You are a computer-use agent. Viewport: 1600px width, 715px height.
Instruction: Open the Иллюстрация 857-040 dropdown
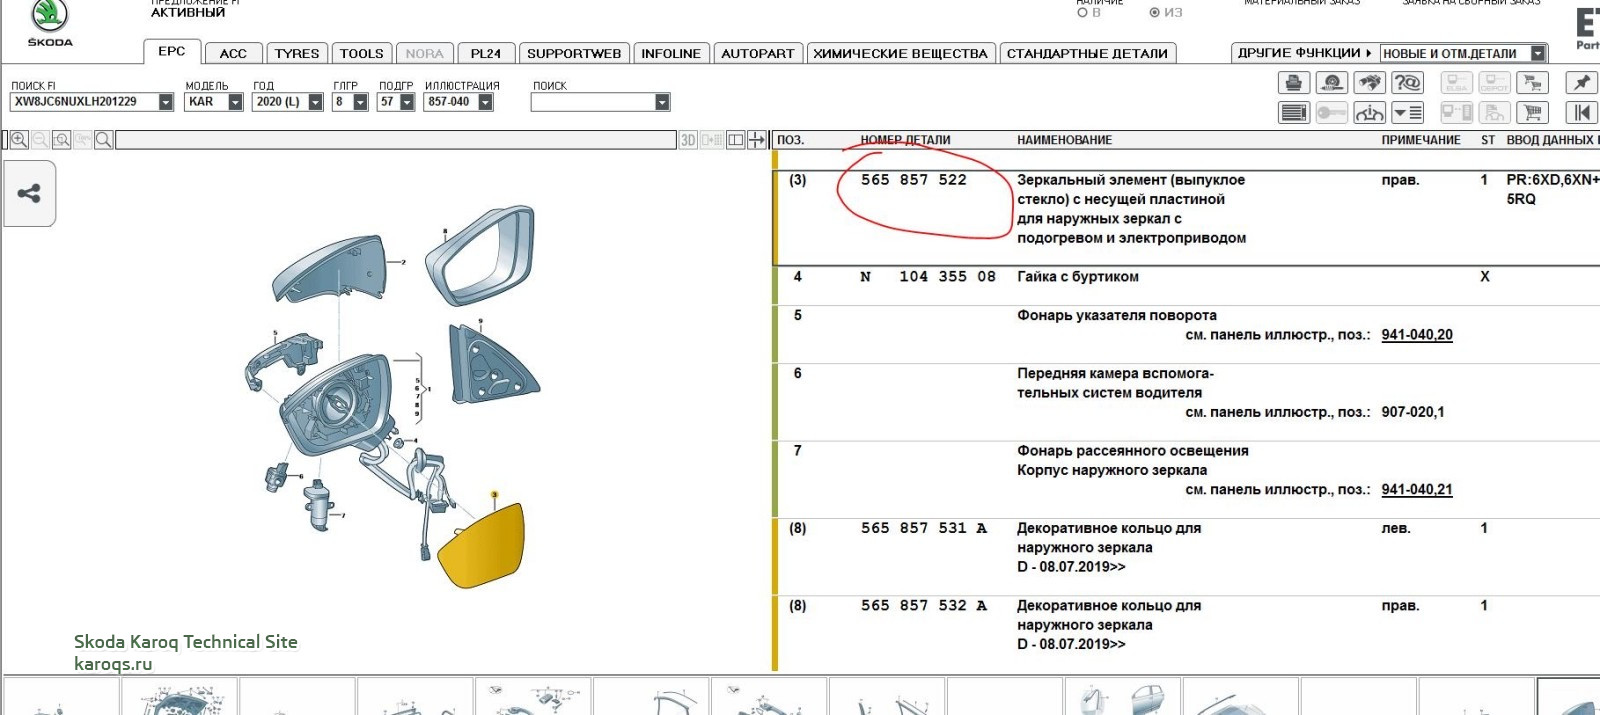[485, 102]
